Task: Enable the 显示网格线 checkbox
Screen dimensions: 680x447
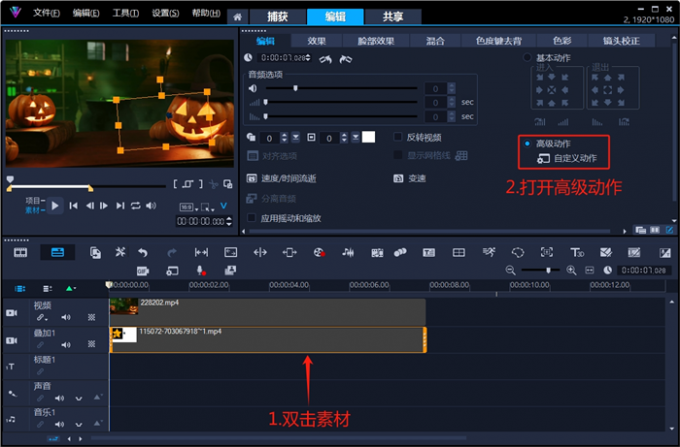Action: tap(398, 155)
